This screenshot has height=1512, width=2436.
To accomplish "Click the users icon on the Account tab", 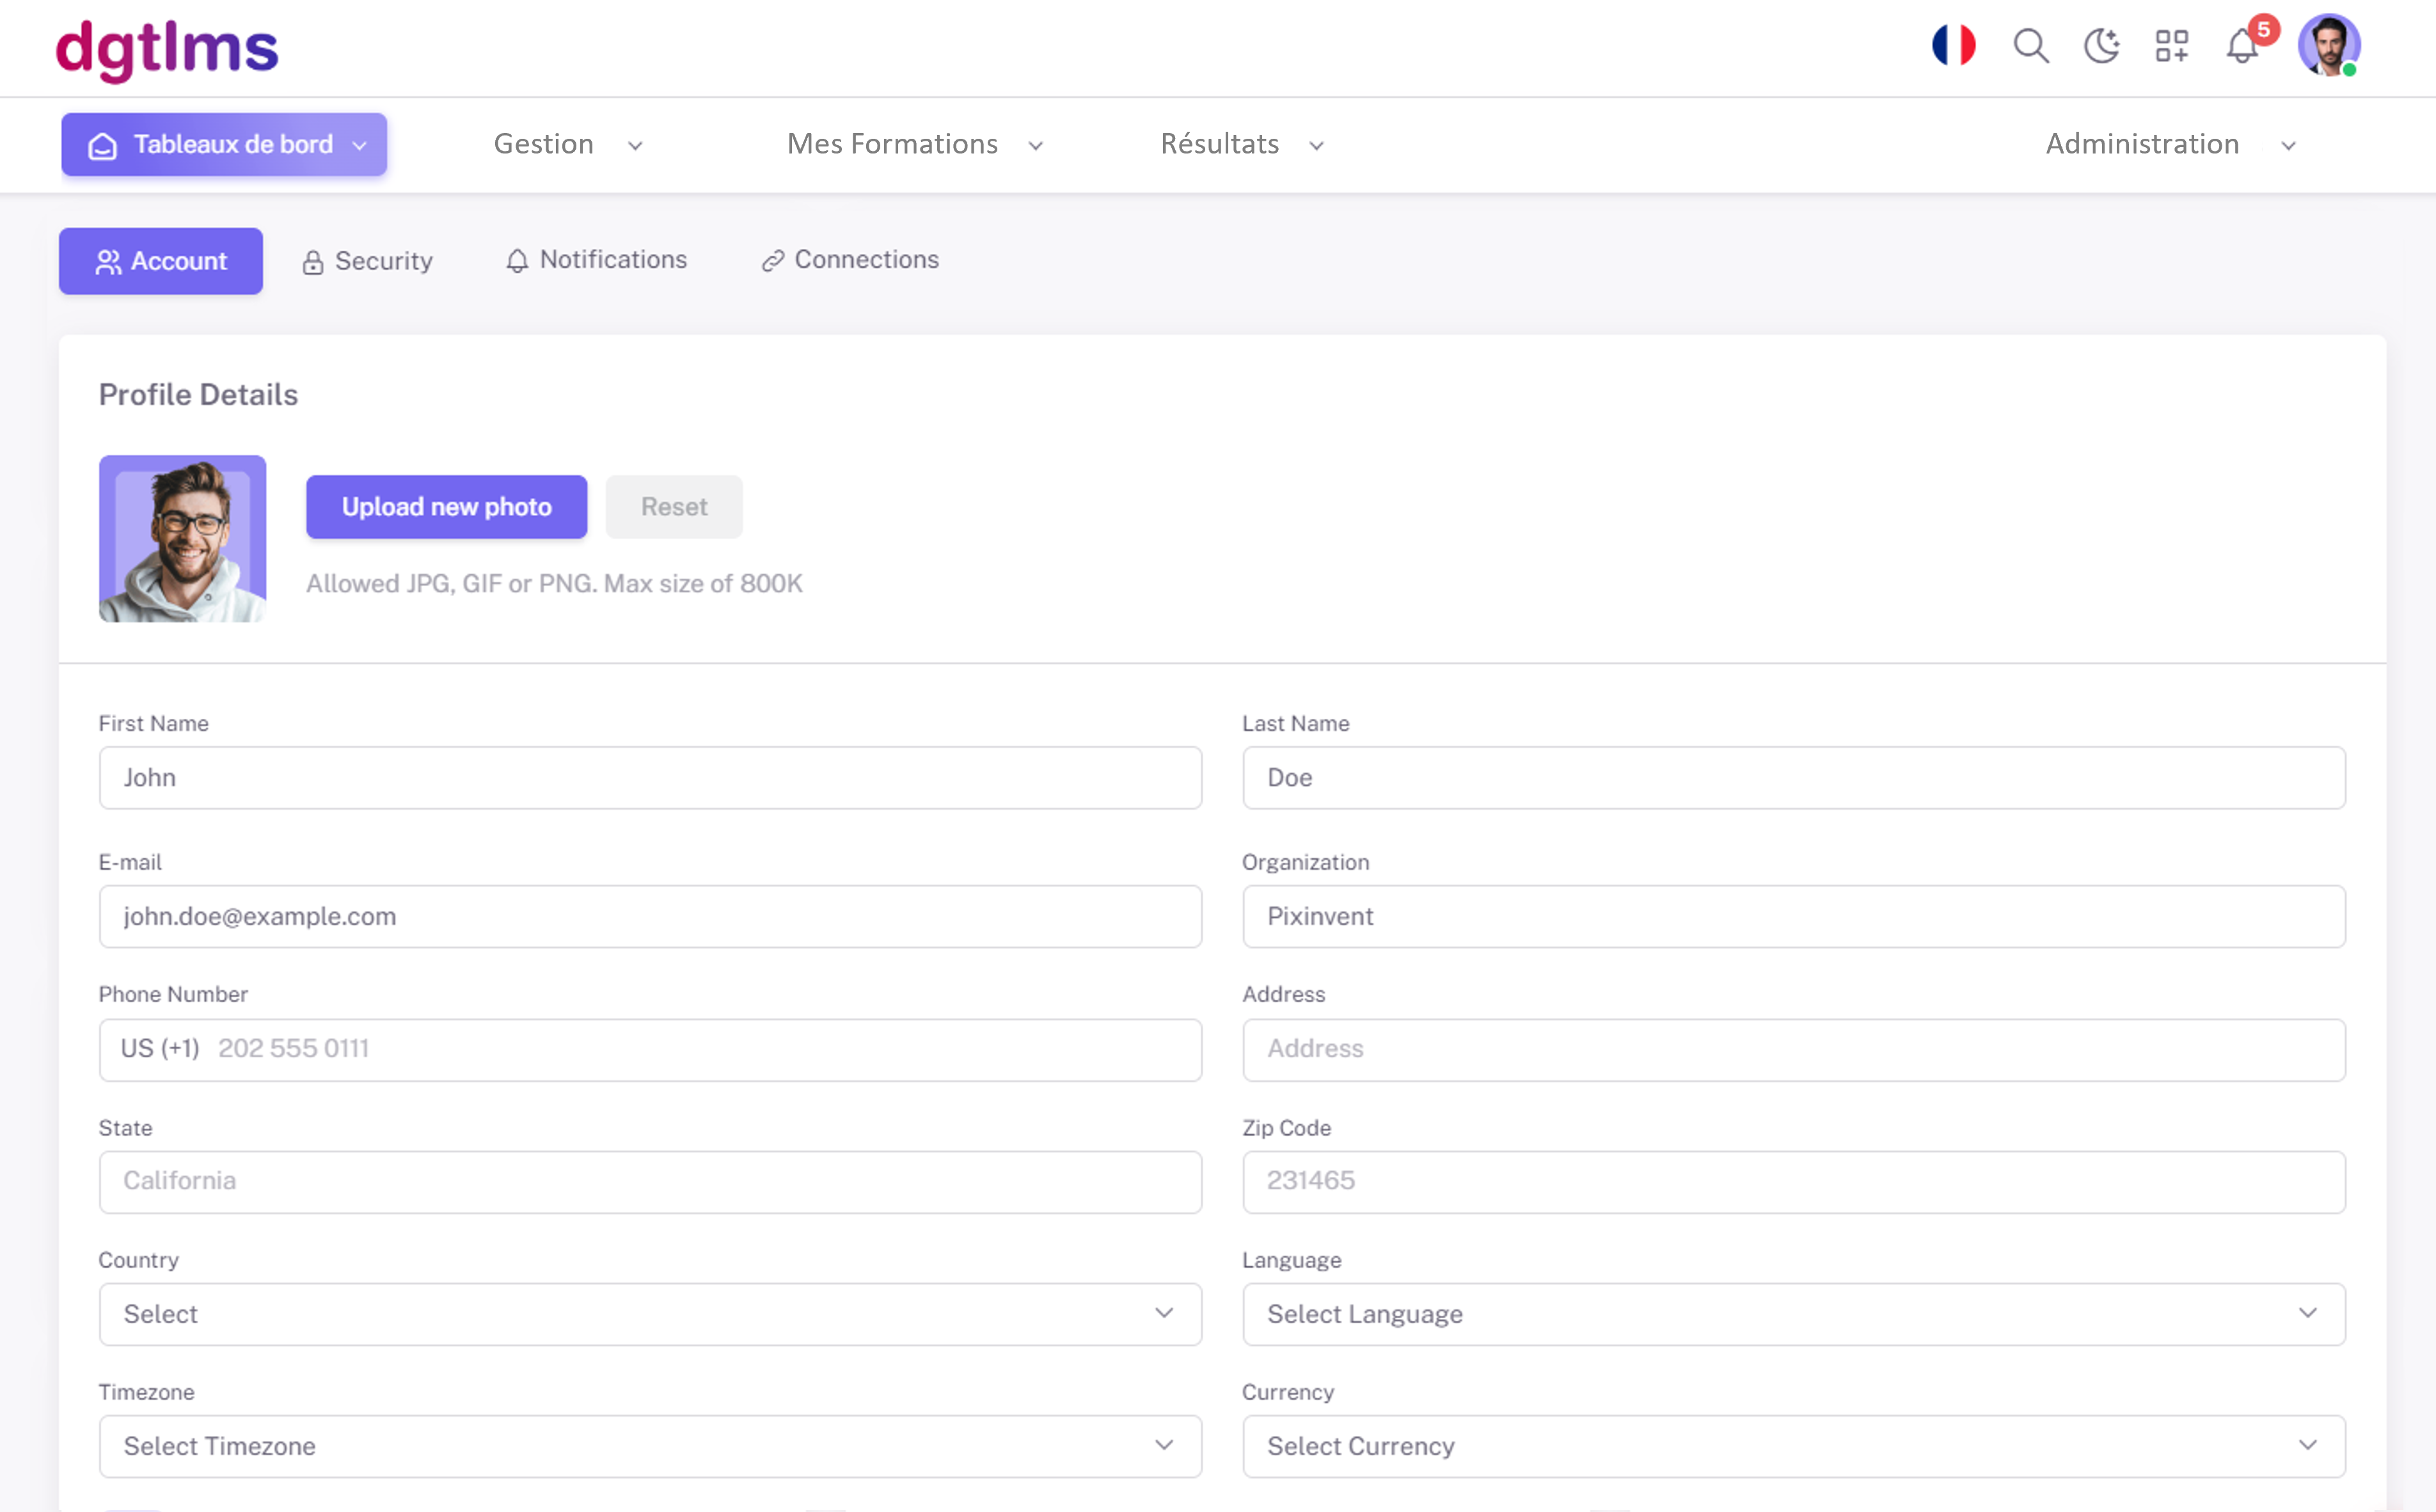I will click(108, 262).
